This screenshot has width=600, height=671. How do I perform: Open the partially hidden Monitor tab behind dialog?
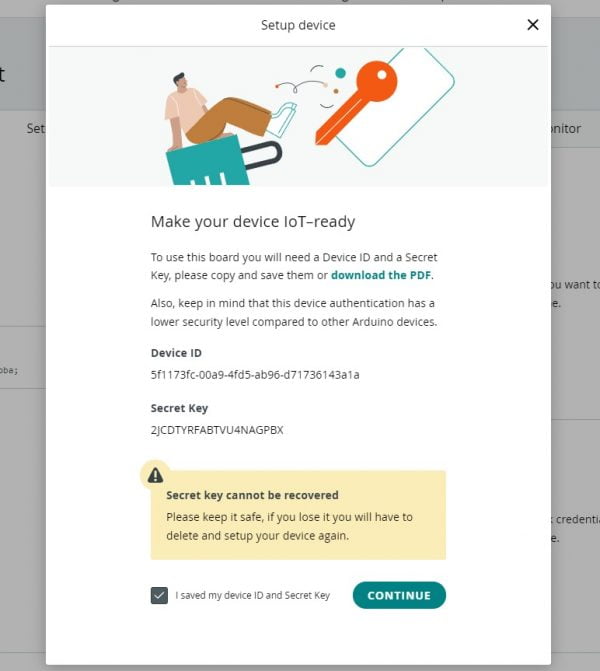coord(566,128)
